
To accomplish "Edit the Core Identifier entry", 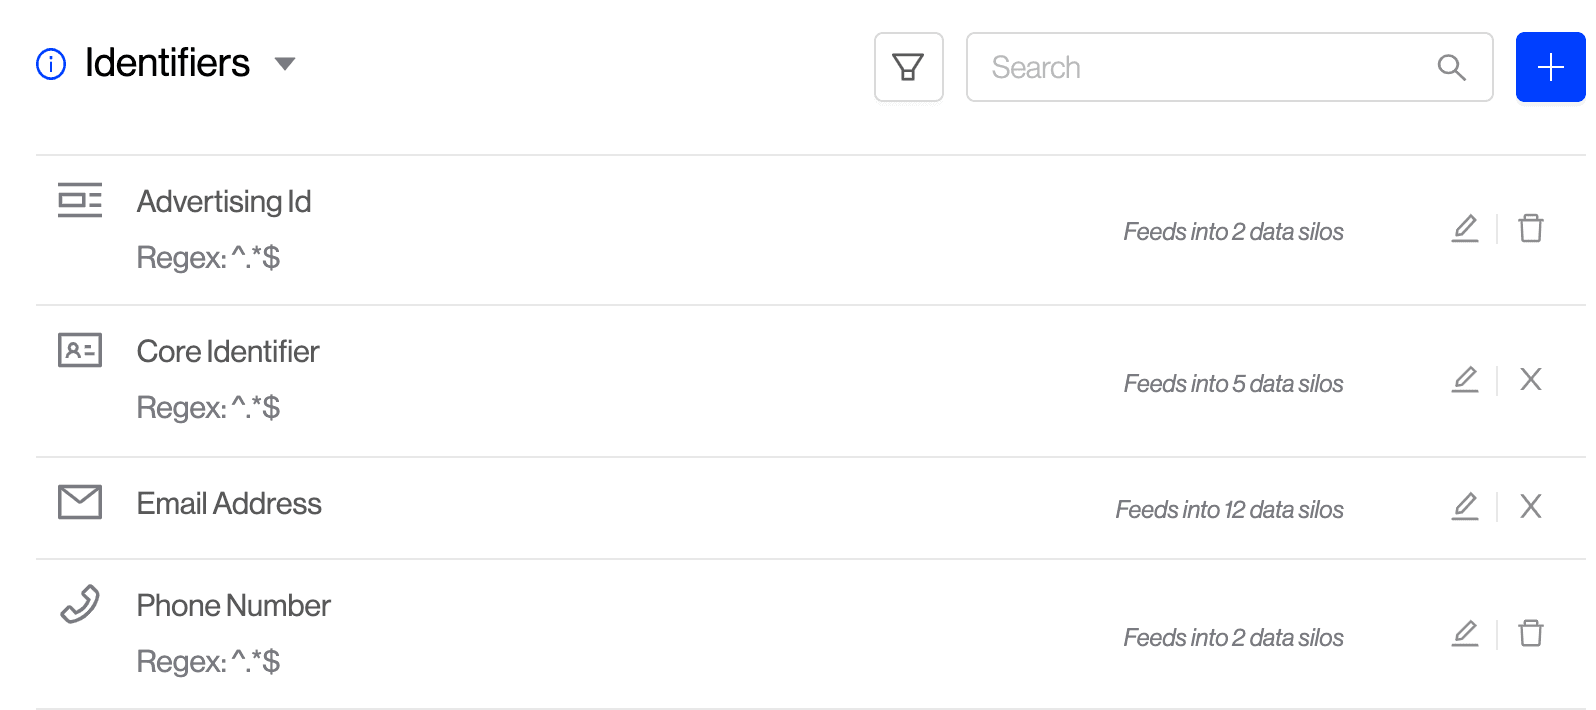I will click(x=1465, y=380).
